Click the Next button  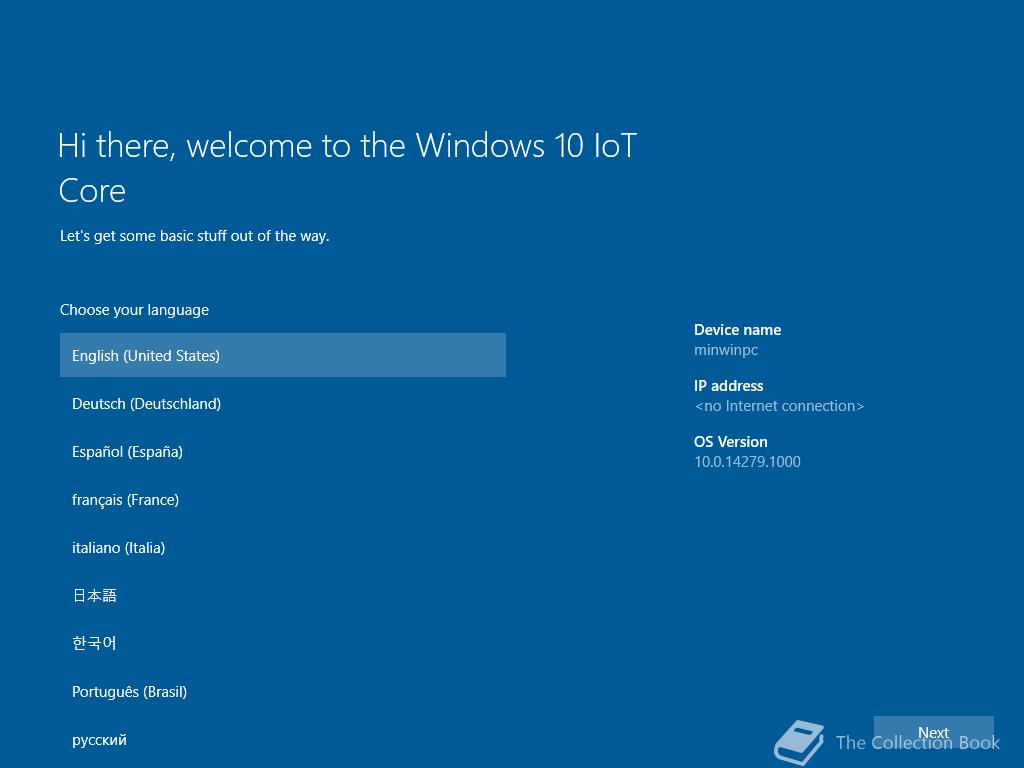(x=933, y=733)
